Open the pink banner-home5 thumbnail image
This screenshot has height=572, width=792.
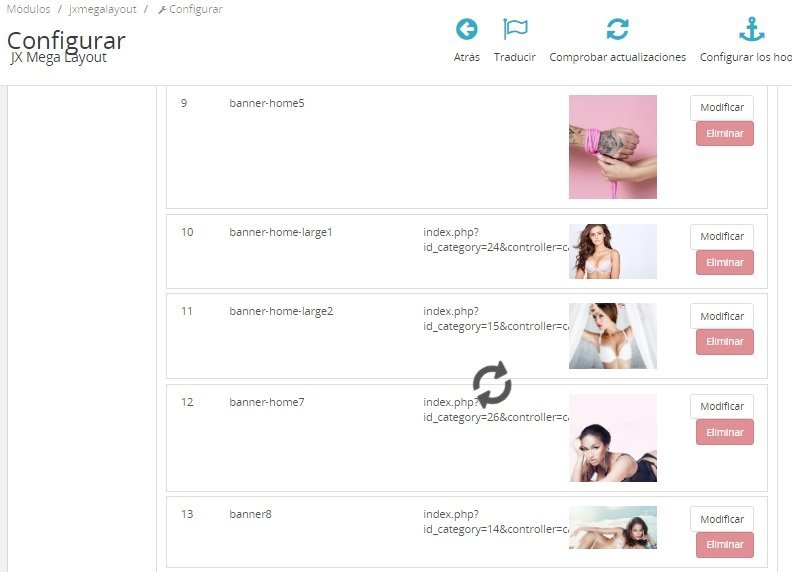(x=613, y=147)
